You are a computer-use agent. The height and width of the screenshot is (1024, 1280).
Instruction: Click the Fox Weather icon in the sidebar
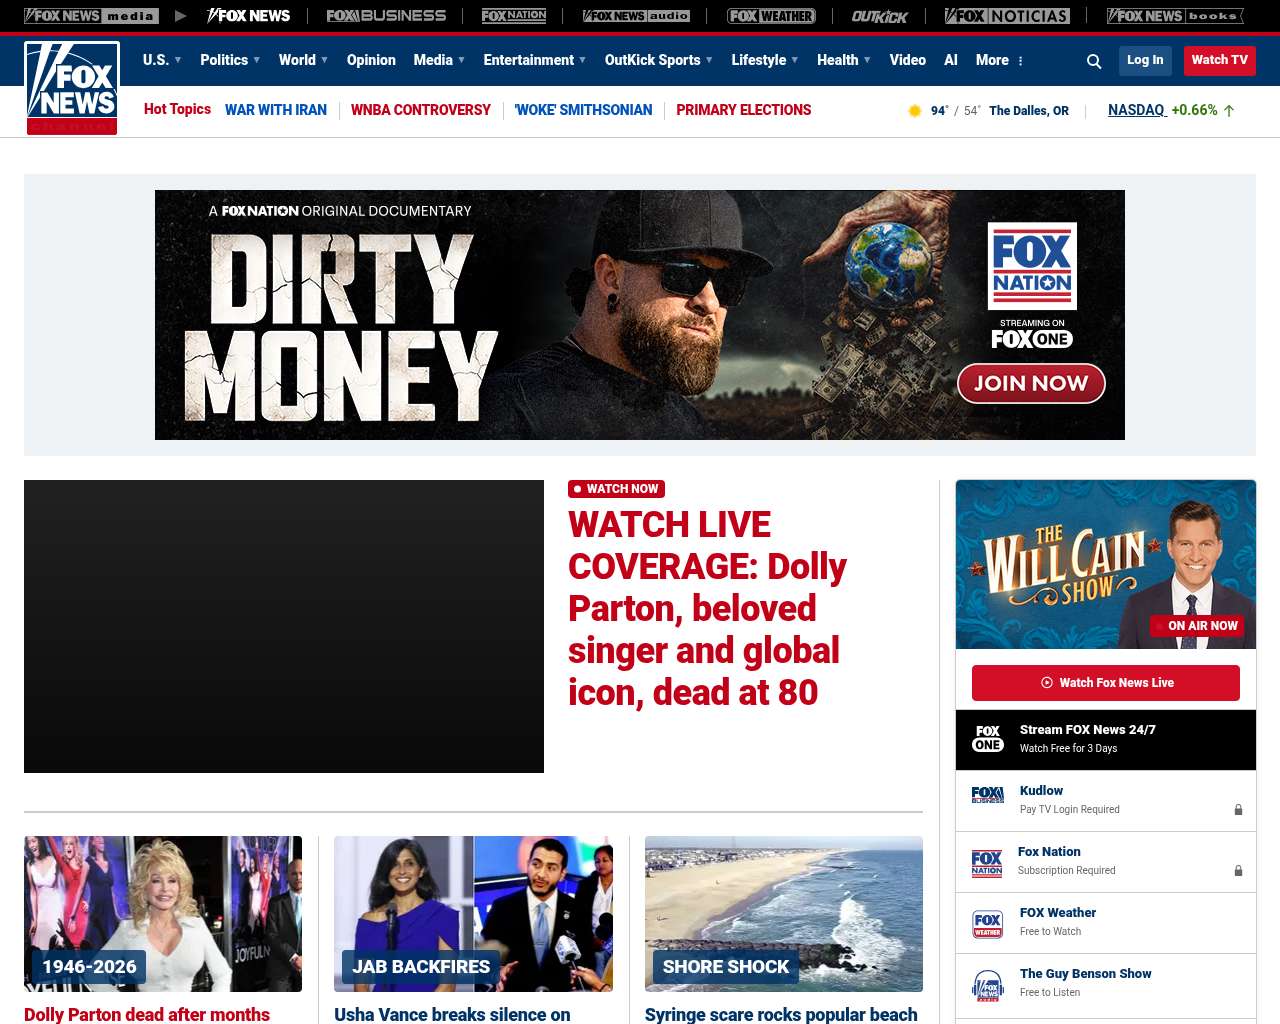point(987,924)
